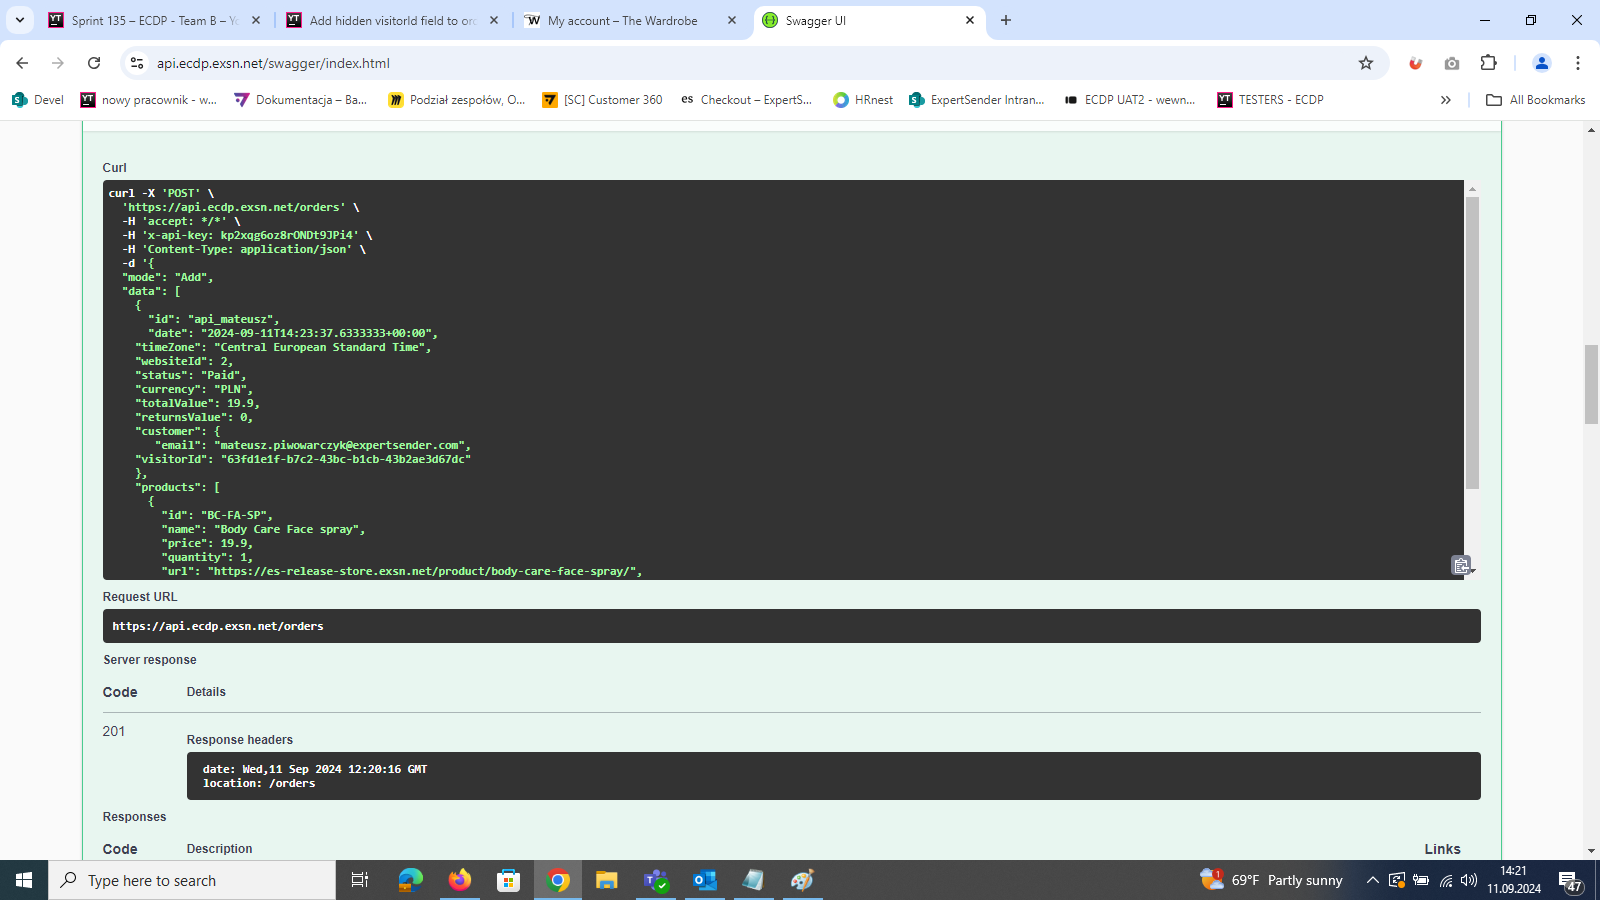View site information icon in address bar
1600x900 pixels.
pos(137,63)
